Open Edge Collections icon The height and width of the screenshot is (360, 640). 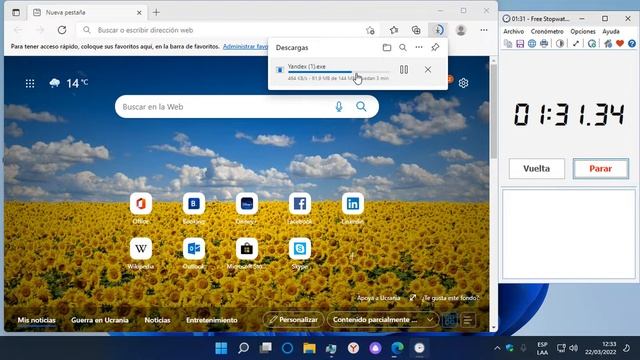416,30
